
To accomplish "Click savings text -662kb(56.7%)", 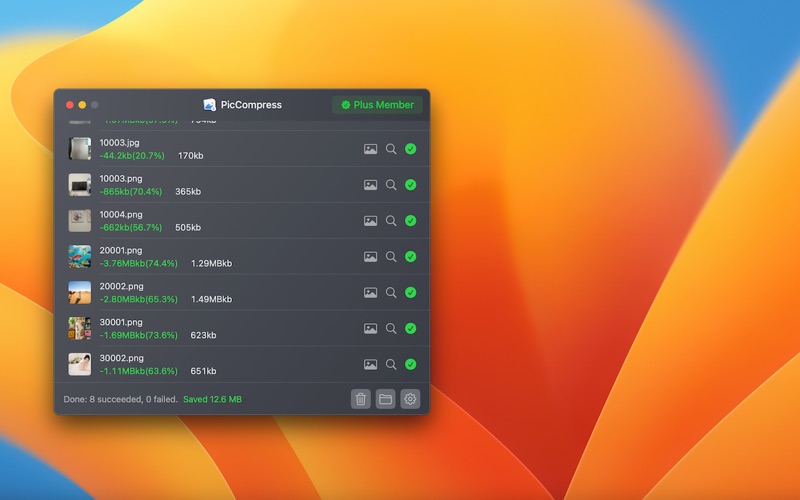I will (x=131, y=228).
